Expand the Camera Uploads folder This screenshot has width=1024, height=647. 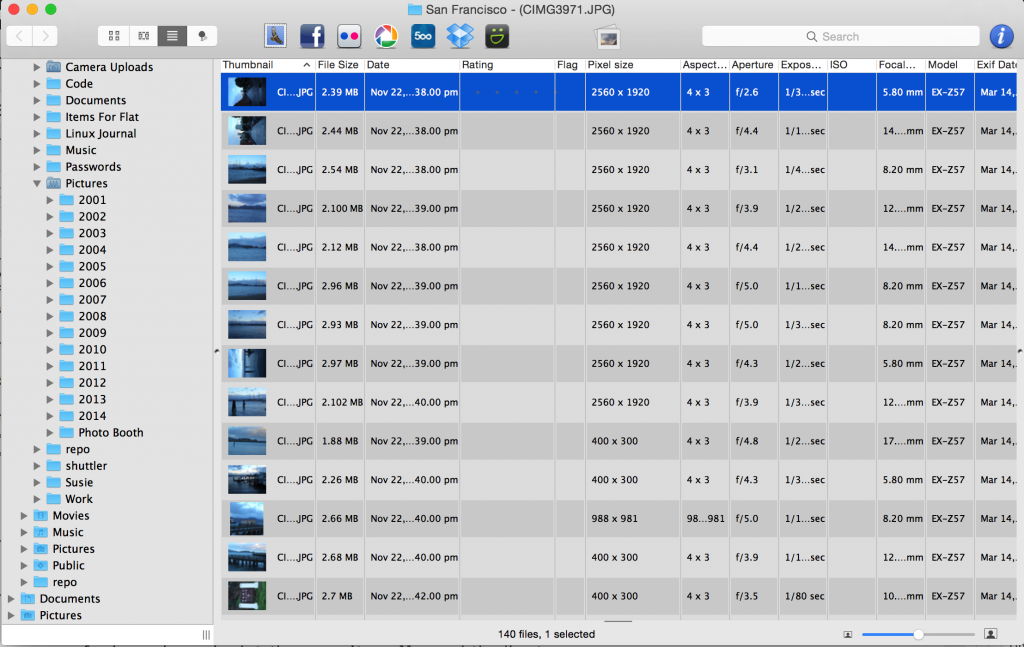37,67
